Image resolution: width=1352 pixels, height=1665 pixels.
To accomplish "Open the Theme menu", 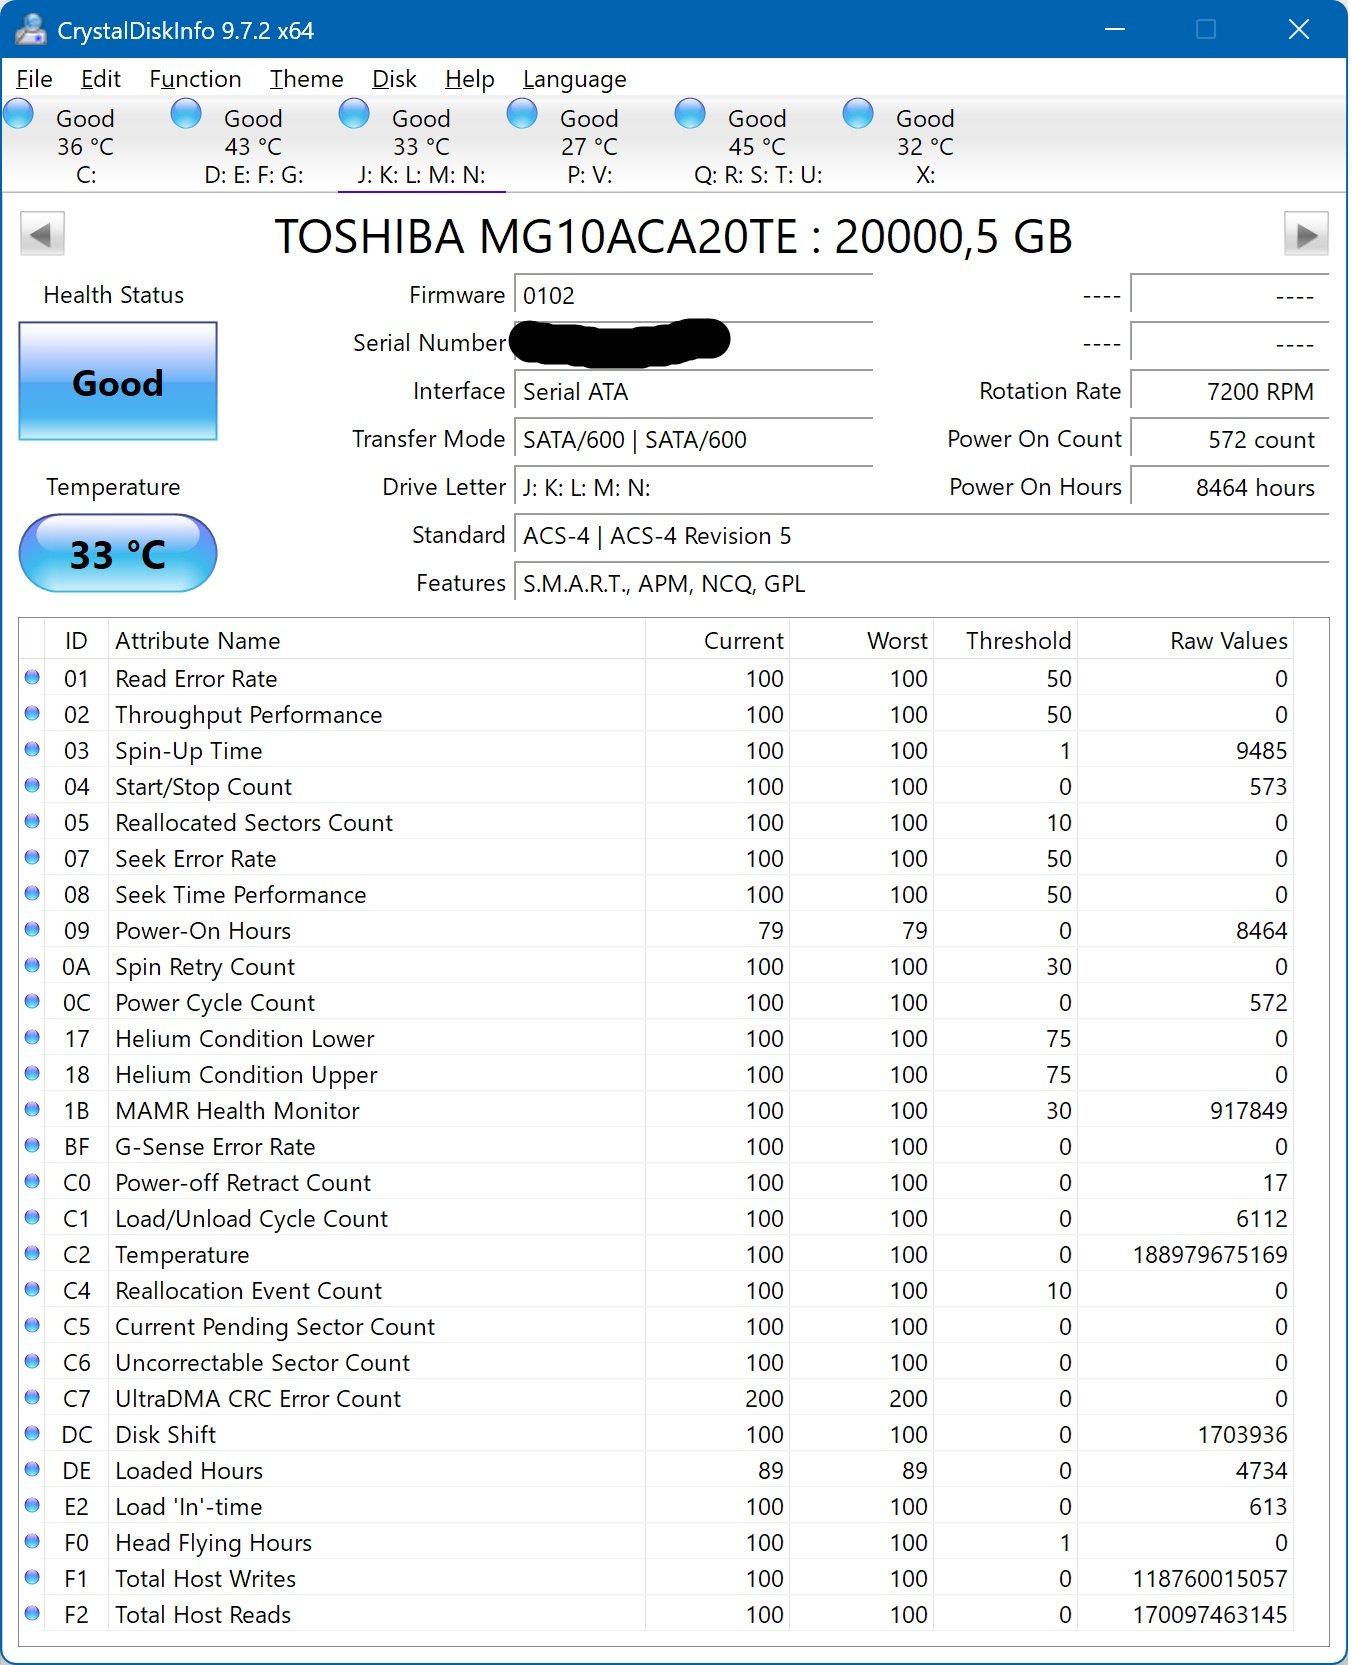I will coord(306,79).
